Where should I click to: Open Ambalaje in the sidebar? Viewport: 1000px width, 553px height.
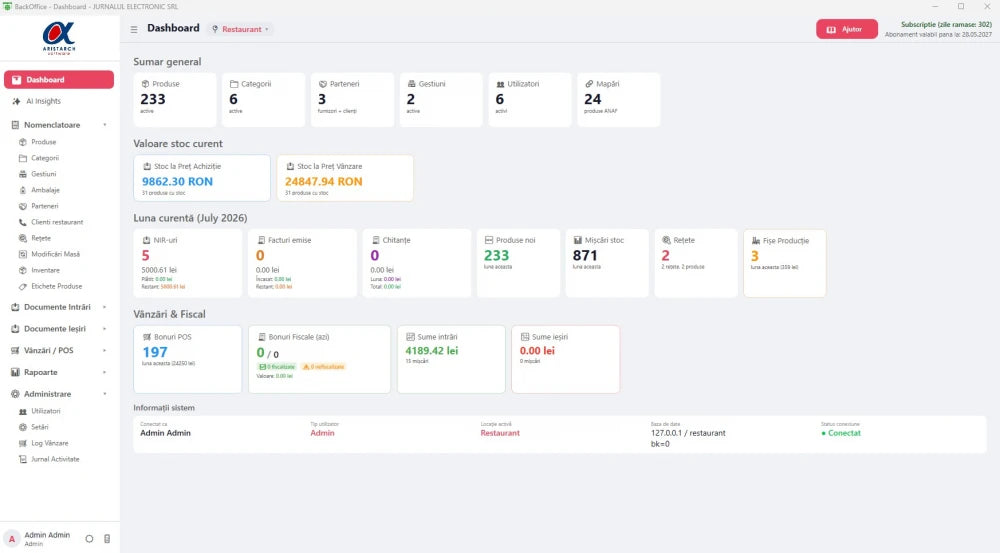45,190
